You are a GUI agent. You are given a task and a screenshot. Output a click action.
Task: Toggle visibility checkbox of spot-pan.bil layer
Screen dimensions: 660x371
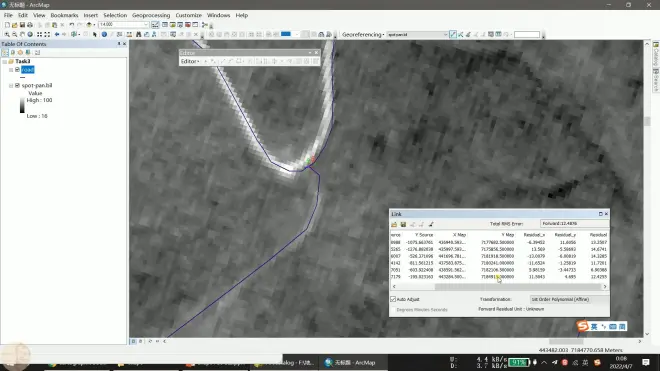17,85
